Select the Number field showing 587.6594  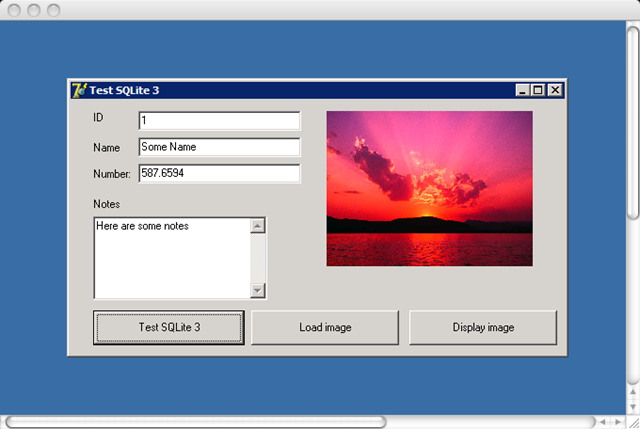click(219, 173)
